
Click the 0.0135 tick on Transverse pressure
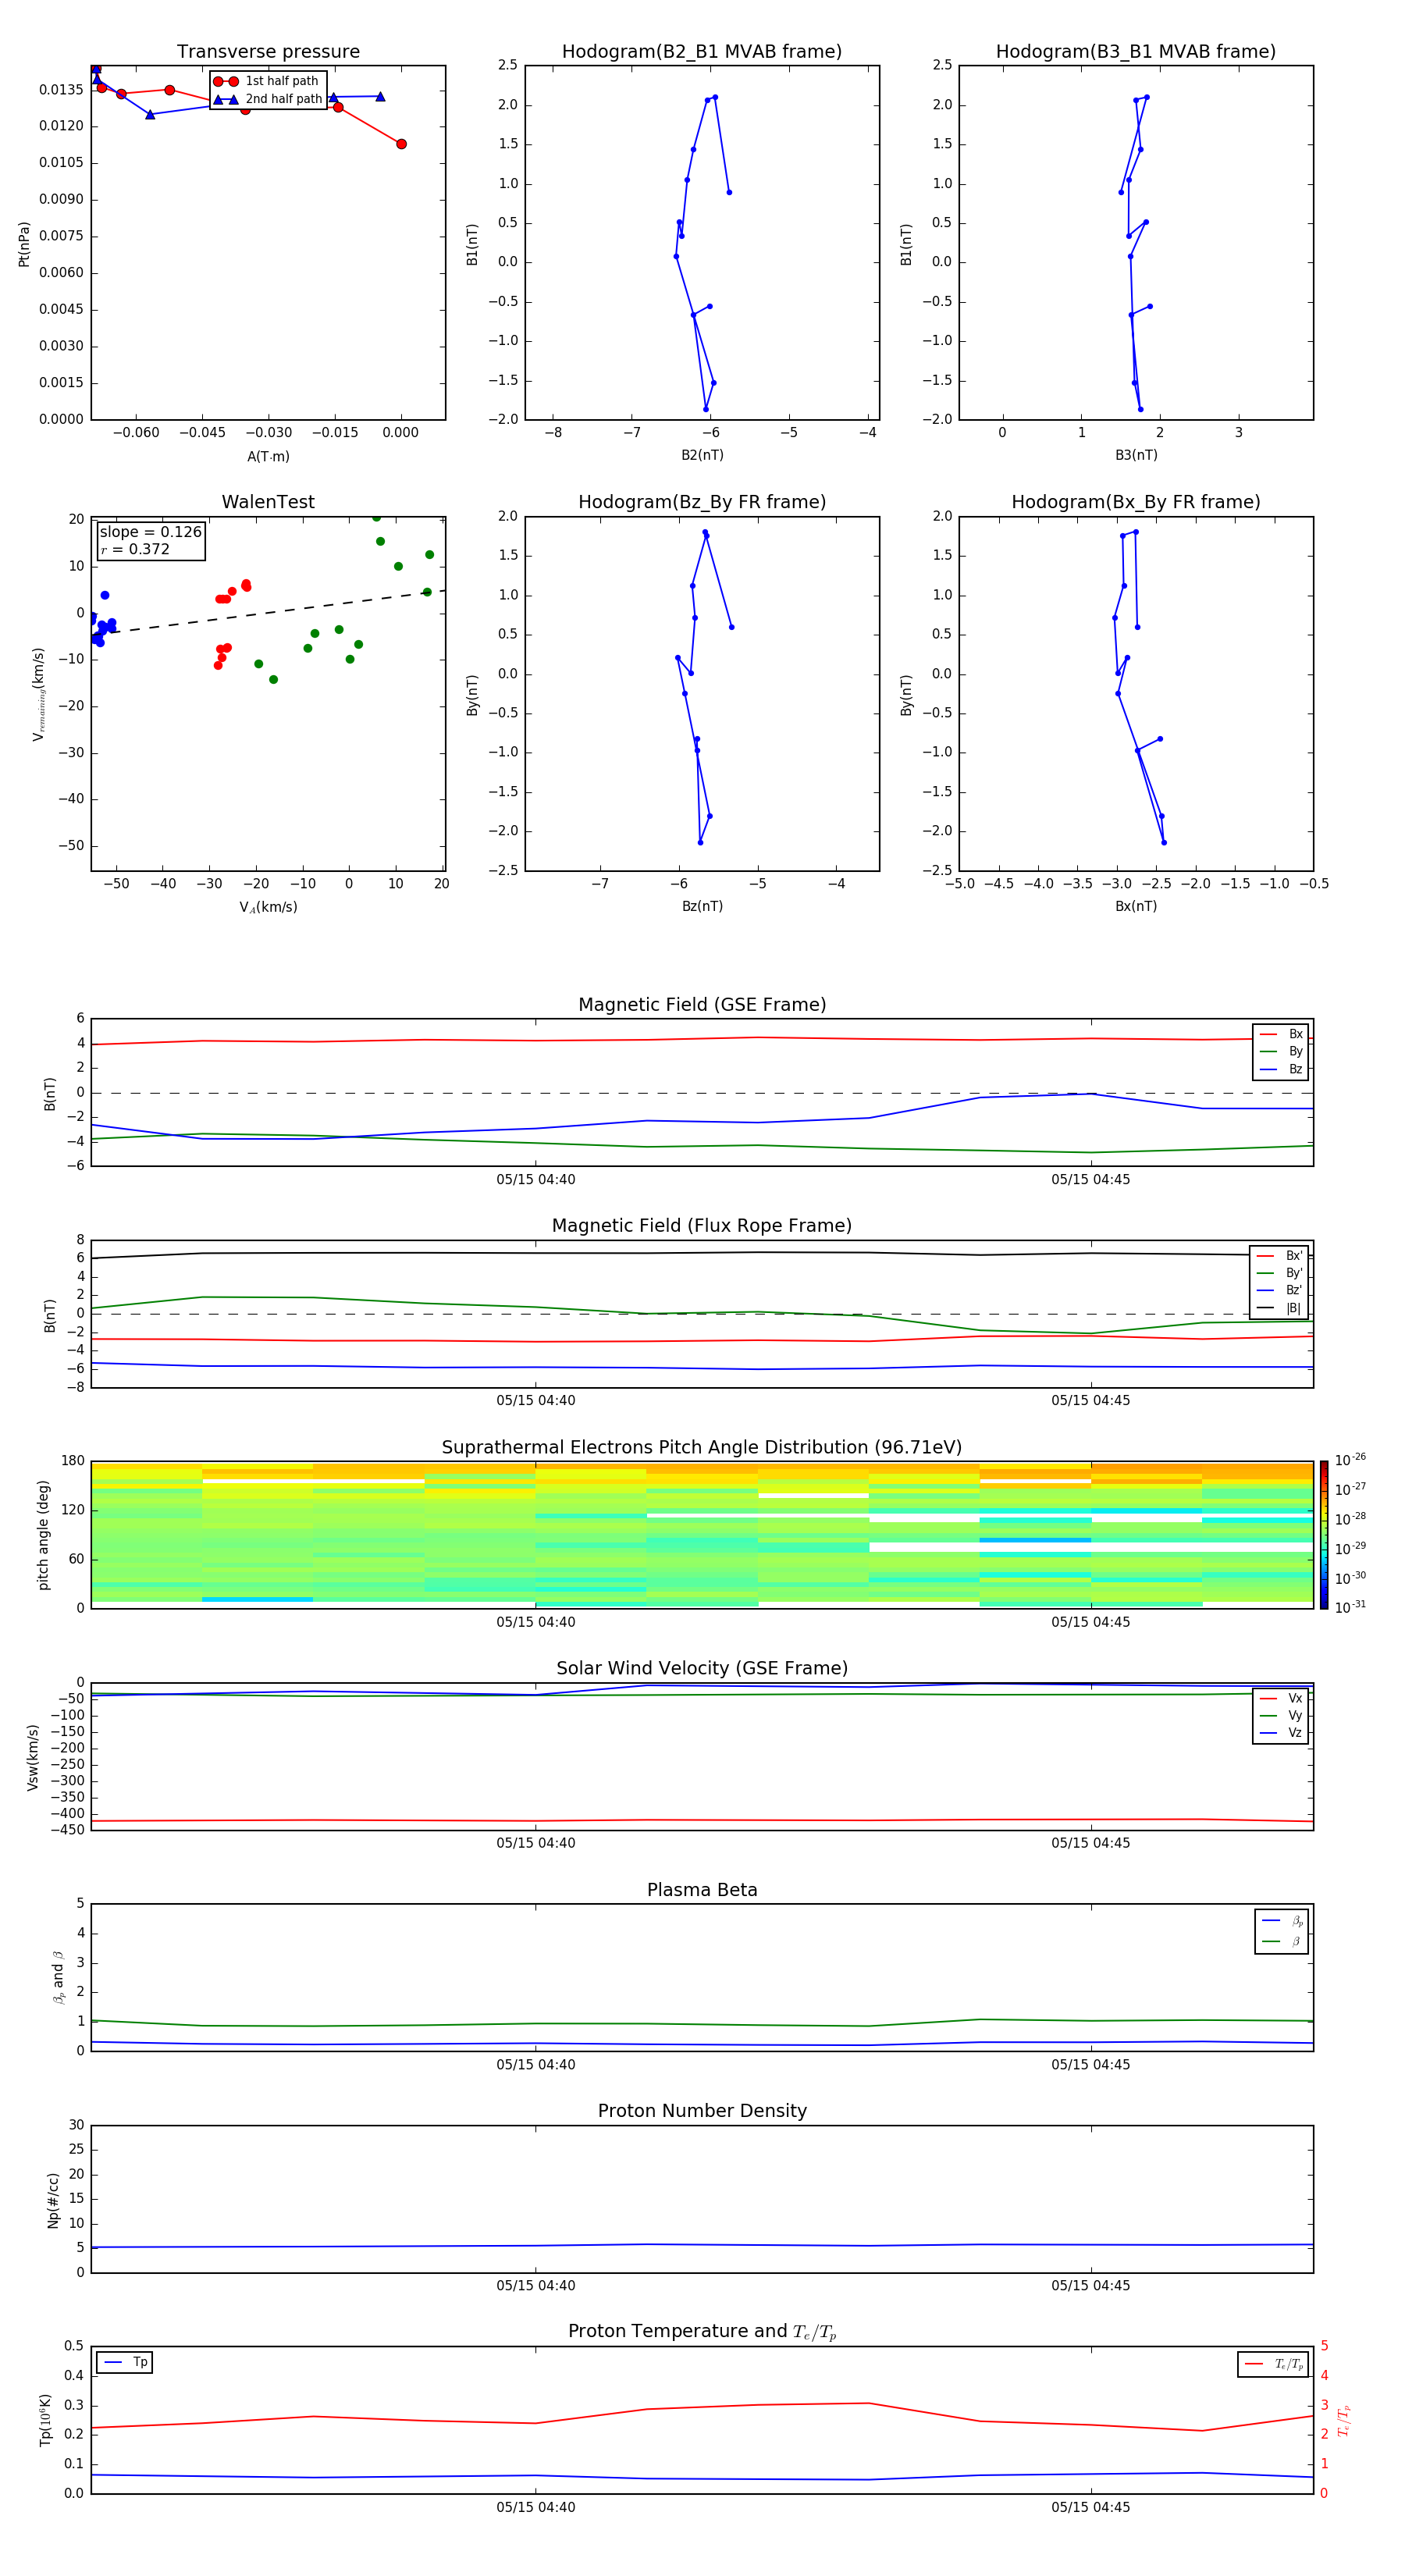pyautogui.click(x=62, y=89)
